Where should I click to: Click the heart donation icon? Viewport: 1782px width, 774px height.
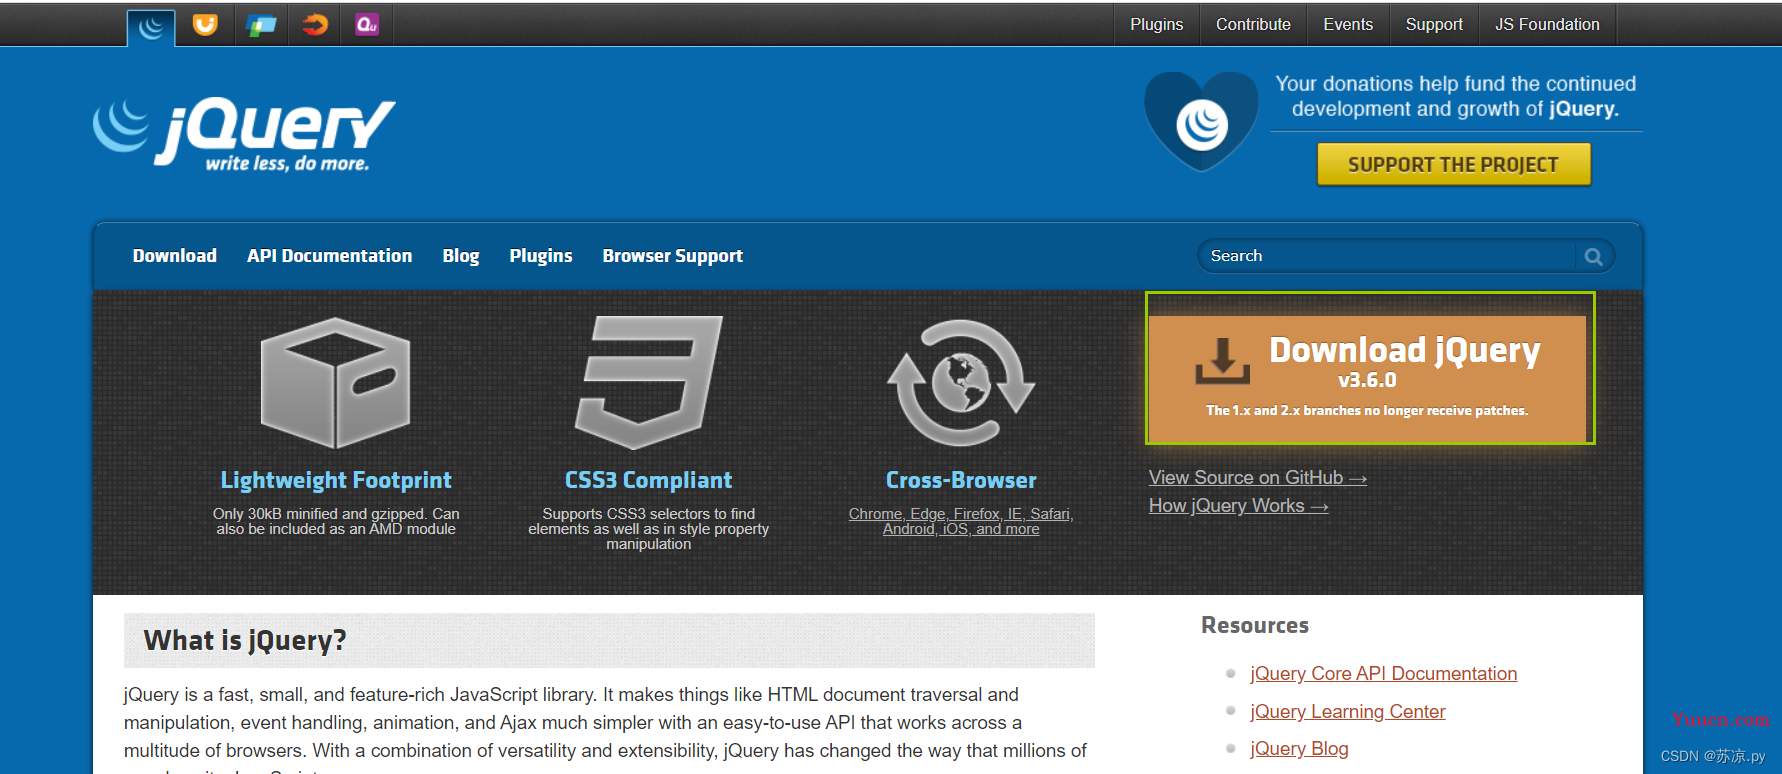1201,121
